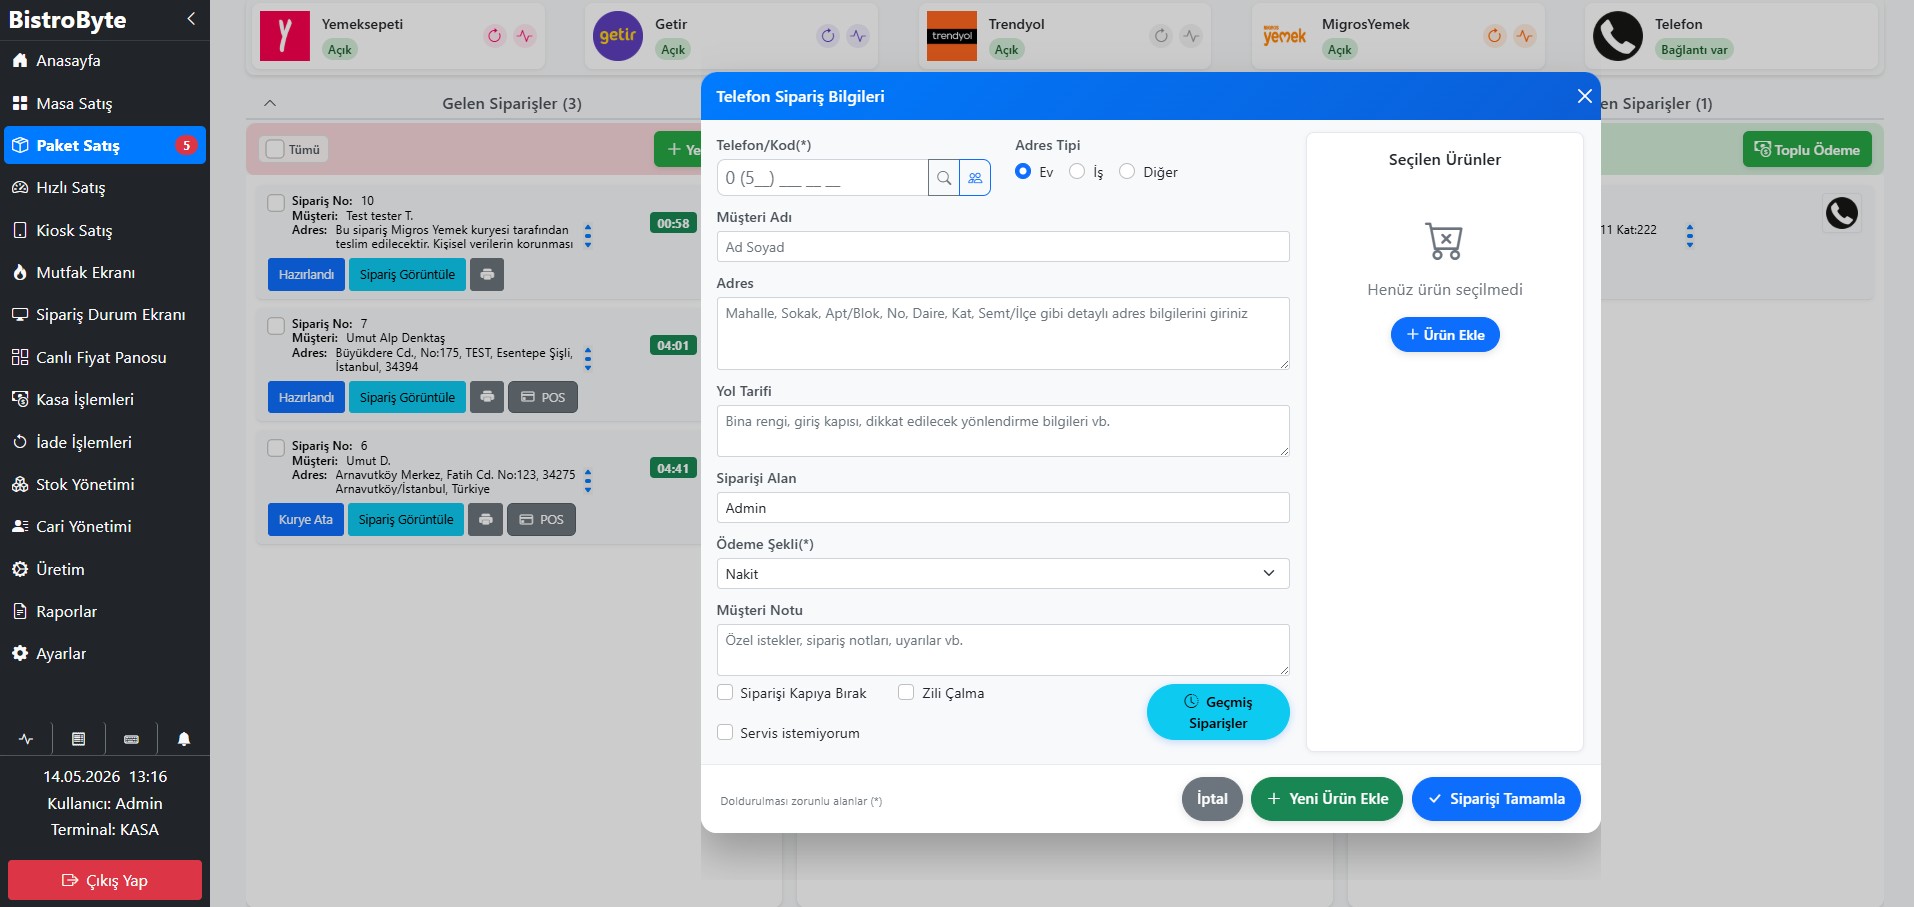
Task: Click the activity pulse icon in the sidebar footer
Action: coord(26,739)
